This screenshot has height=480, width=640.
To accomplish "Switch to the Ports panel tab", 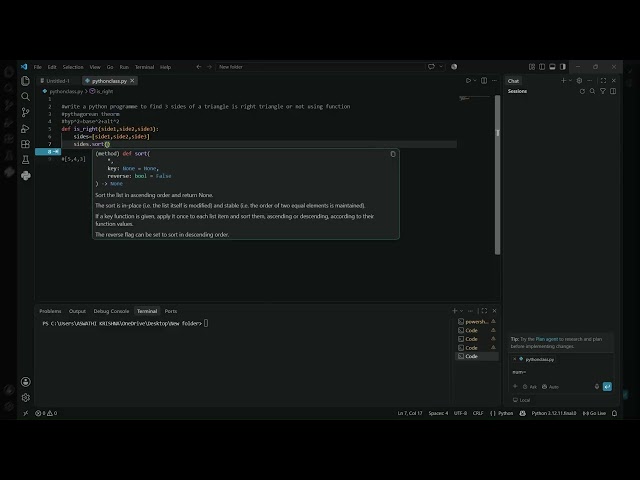I will click(x=171, y=311).
